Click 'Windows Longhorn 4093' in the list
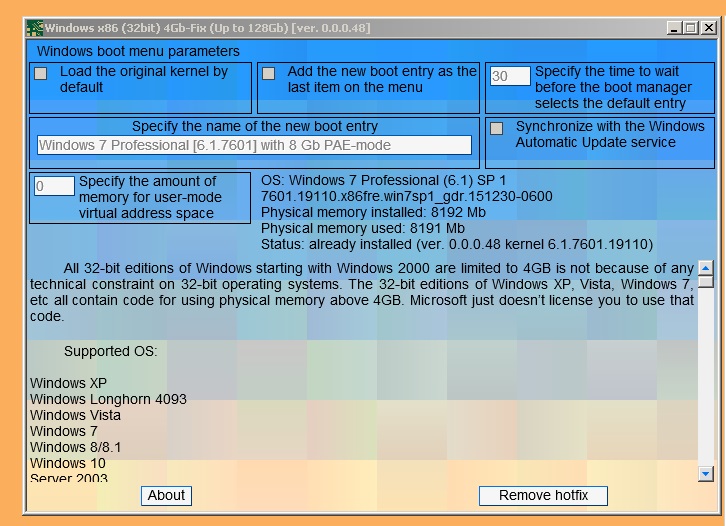726x526 pixels. coord(108,399)
